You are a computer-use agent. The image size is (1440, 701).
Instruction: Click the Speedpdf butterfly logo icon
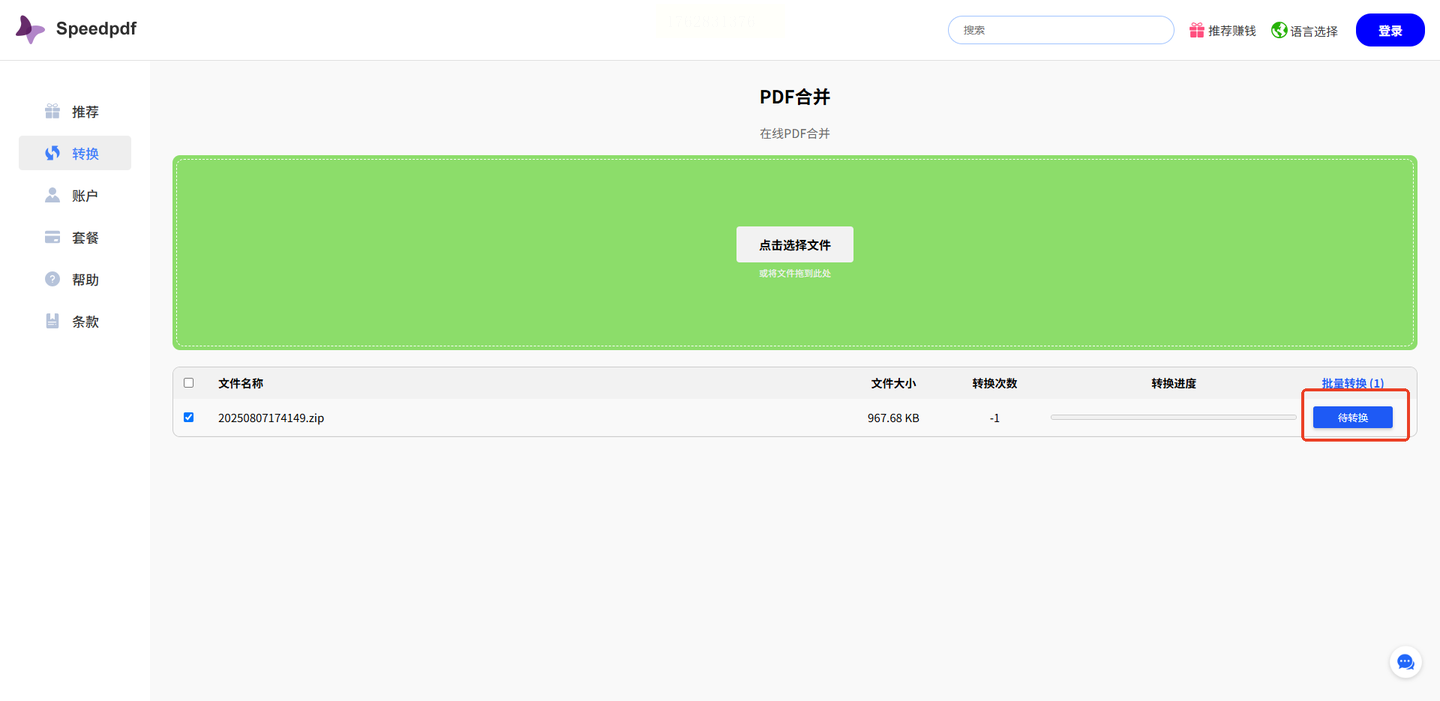click(x=30, y=30)
